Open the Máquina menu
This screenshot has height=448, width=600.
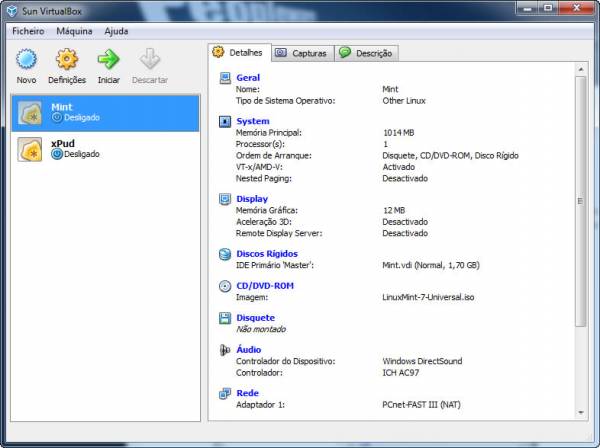(x=74, y=31)
